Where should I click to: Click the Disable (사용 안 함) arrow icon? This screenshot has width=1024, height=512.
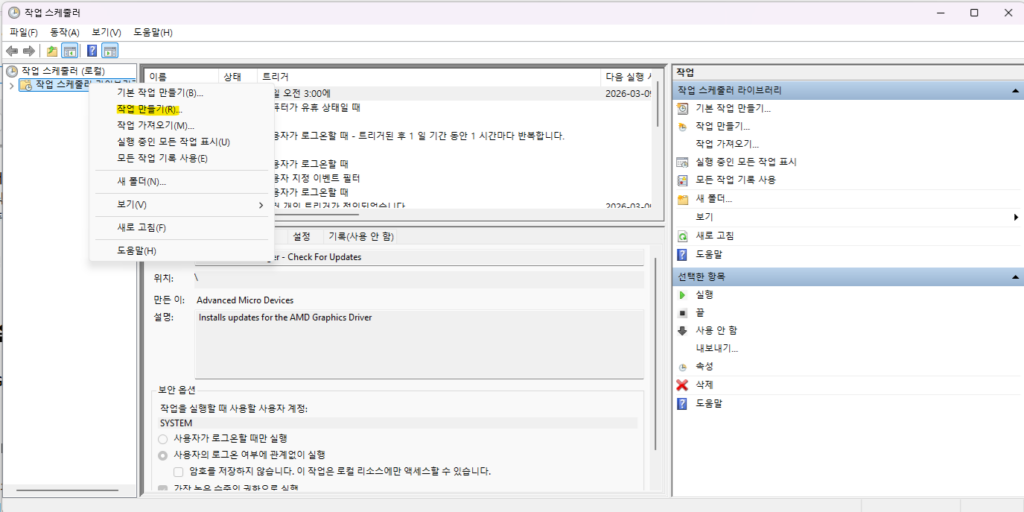click(683, 330)
